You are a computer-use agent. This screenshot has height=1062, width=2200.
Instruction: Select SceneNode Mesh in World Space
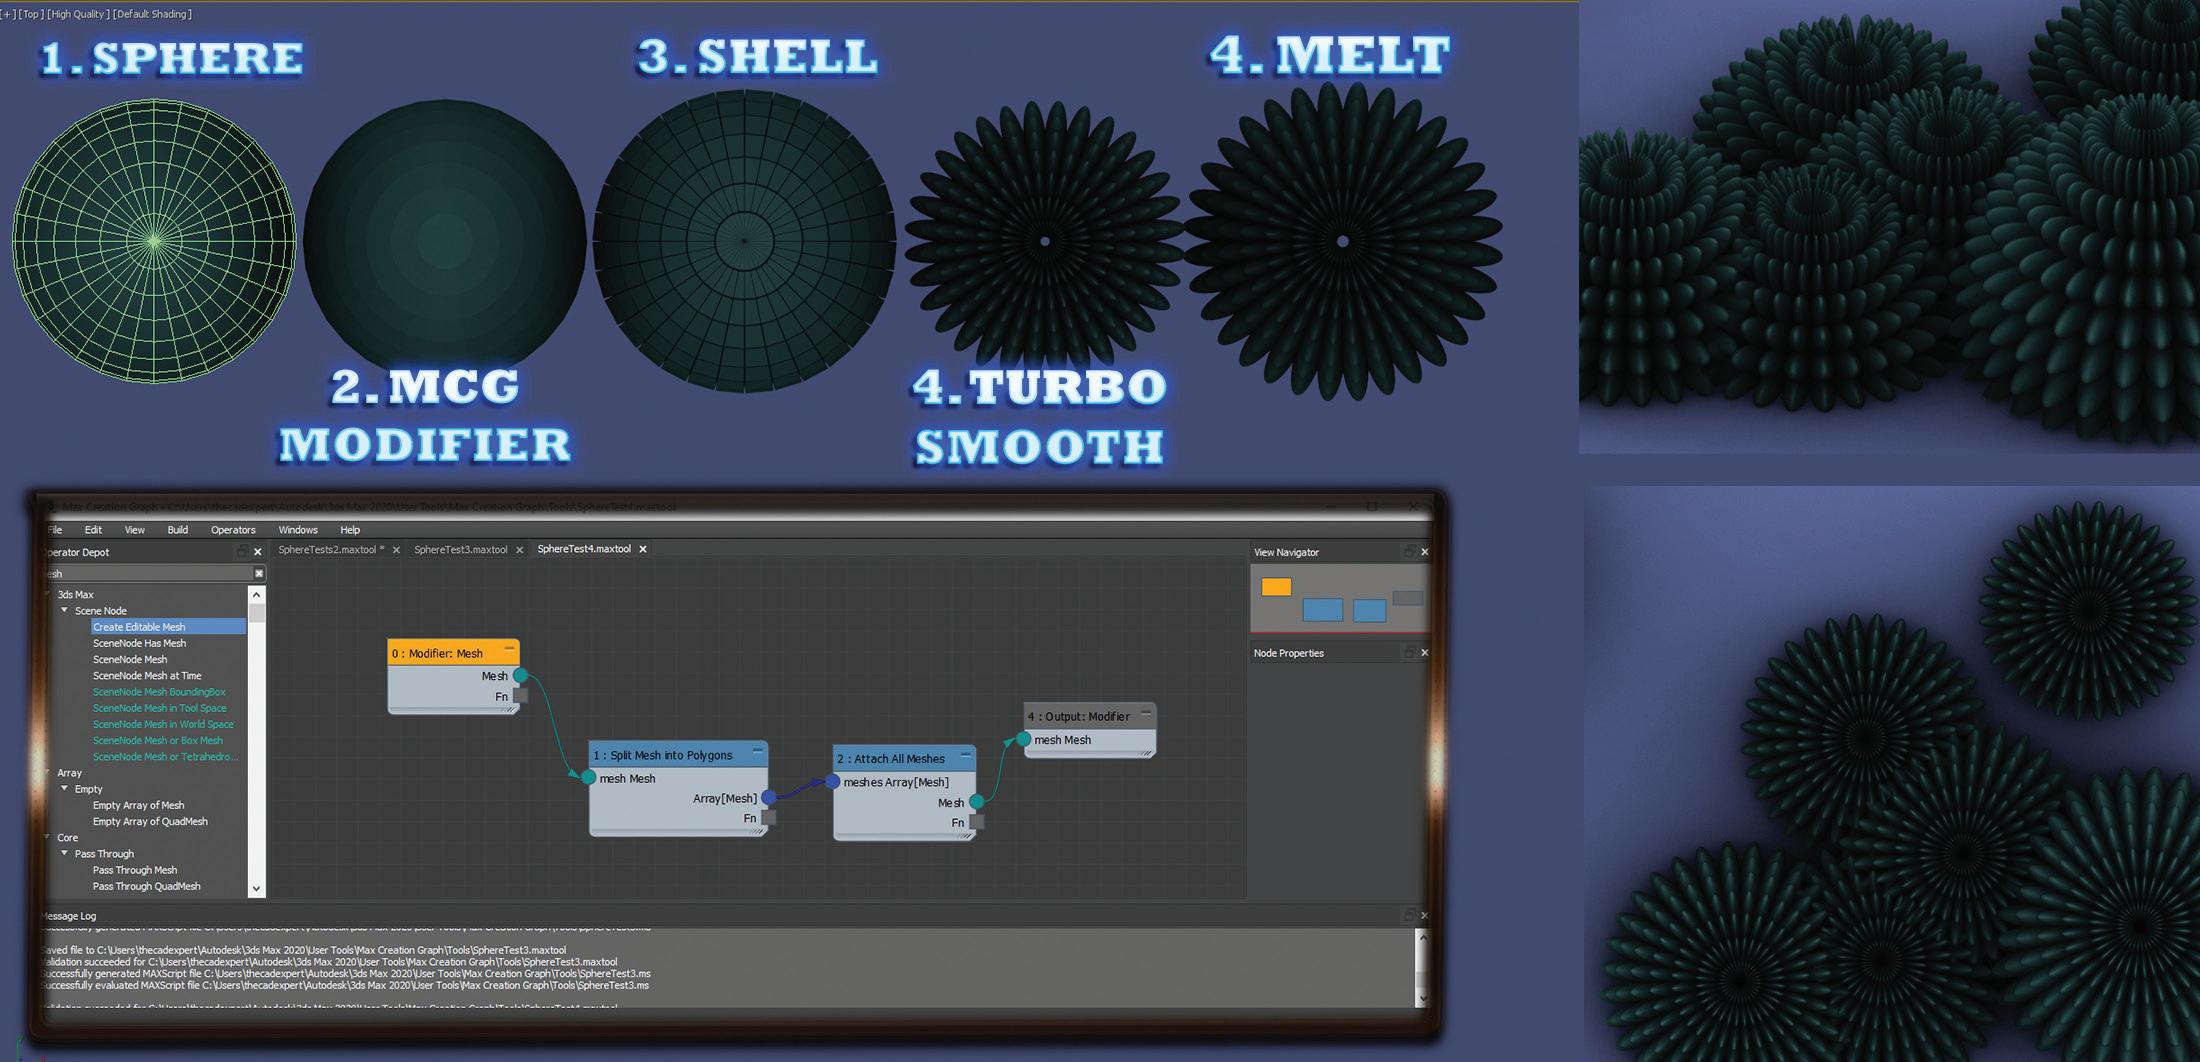[x=163, y=724]
